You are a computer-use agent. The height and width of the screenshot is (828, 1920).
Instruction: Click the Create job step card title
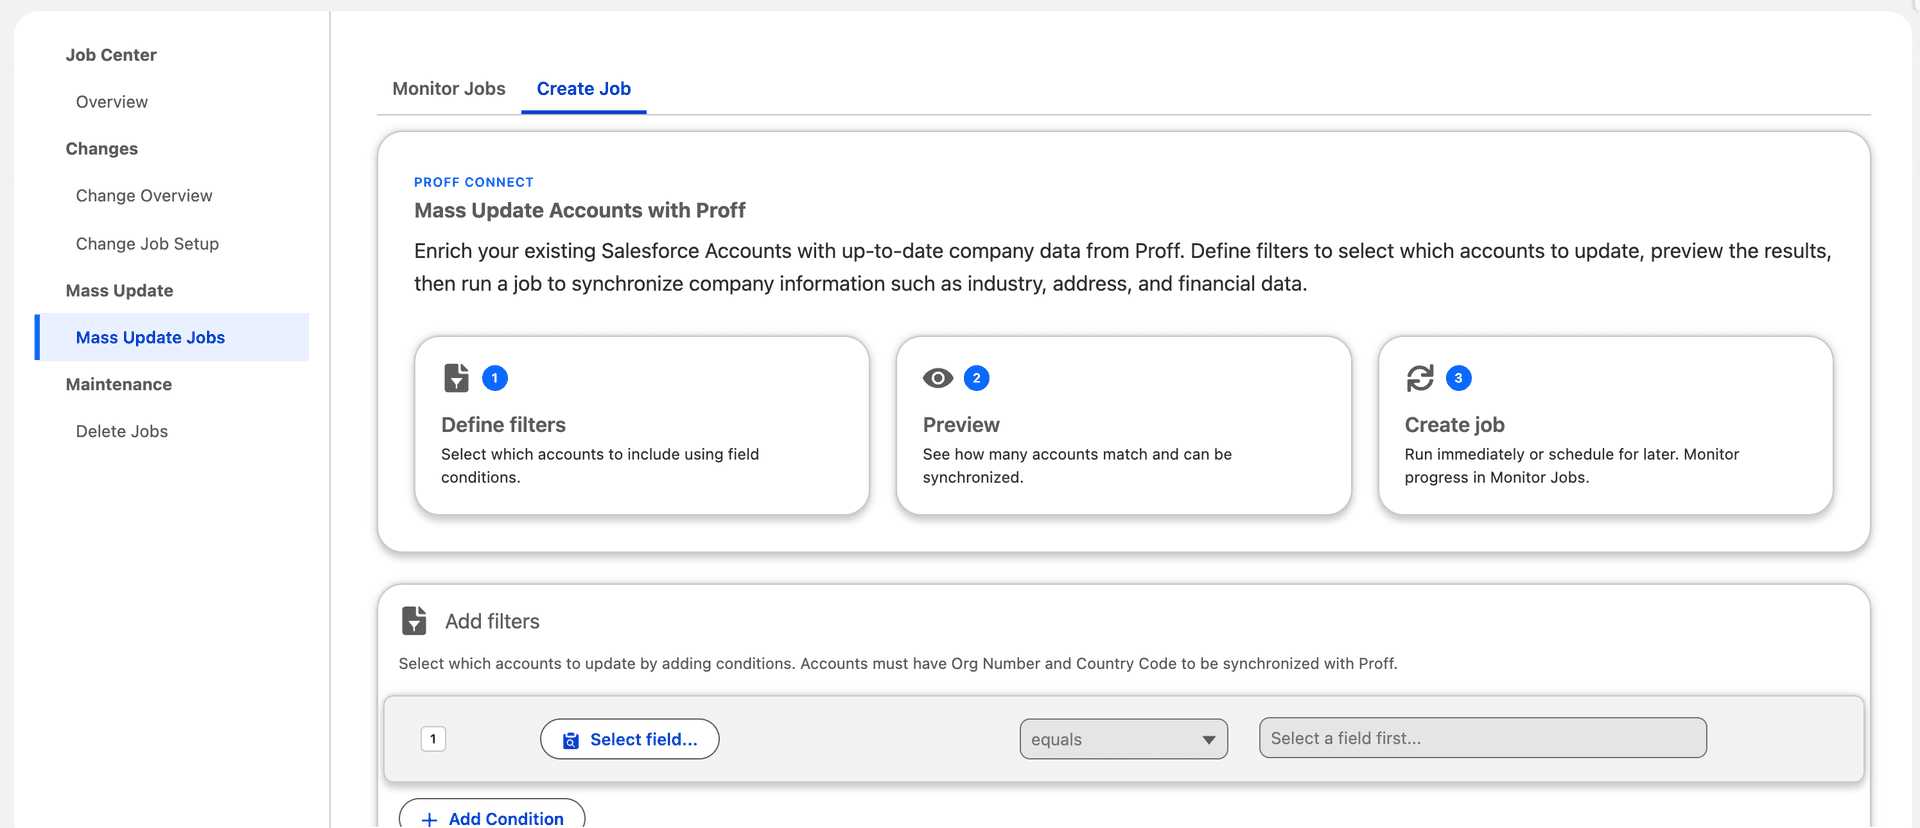[1455, 425]
